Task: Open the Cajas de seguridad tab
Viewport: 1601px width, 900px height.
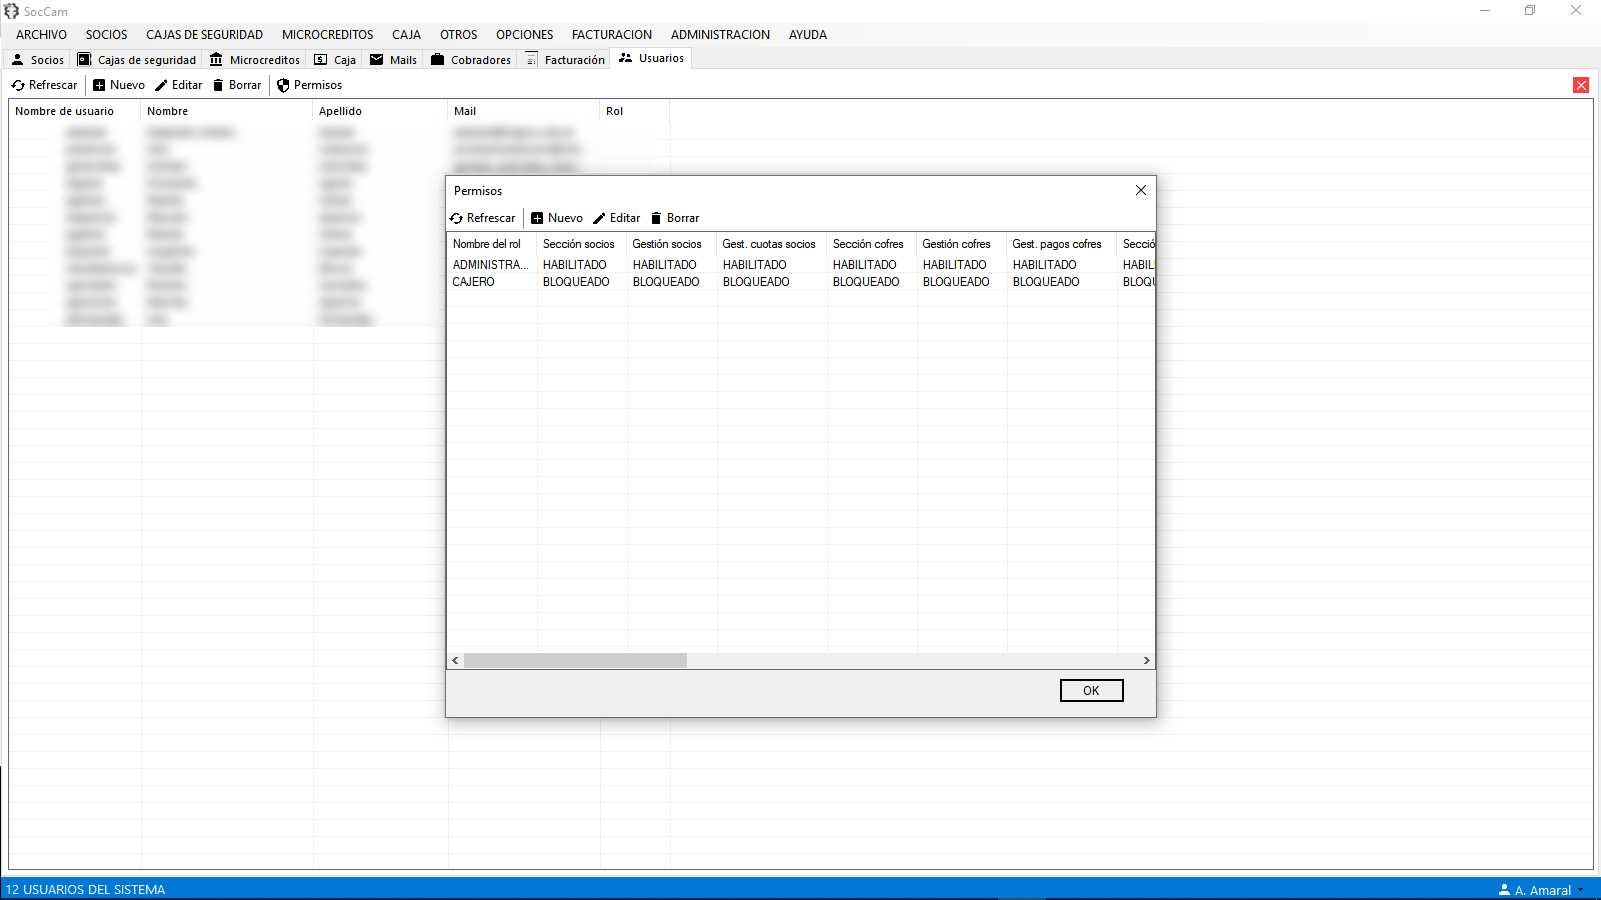Action: click(x=137, y=60)
